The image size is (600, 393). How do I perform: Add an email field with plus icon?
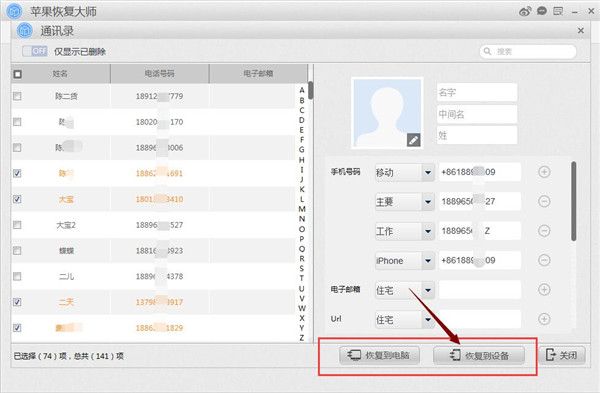click(544, 290)
